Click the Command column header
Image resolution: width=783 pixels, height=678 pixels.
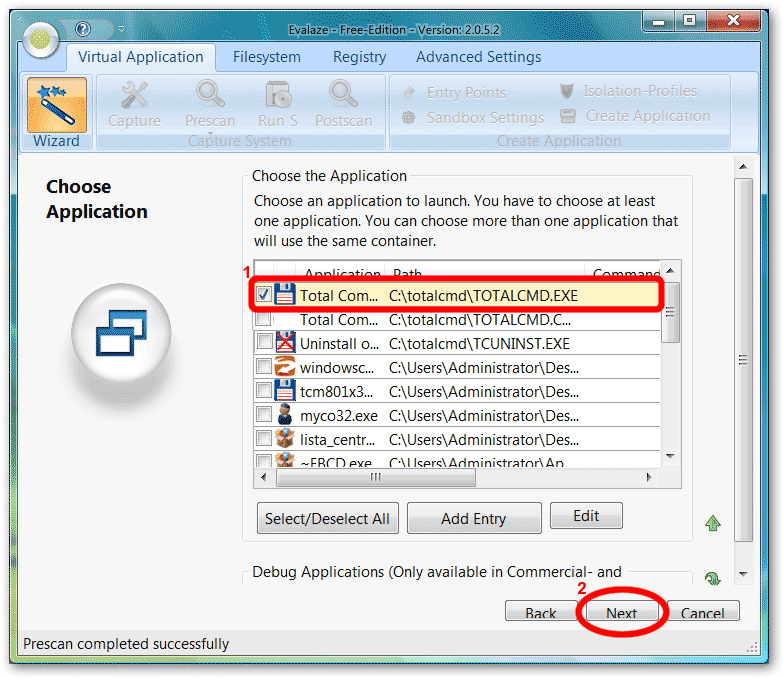click(x=623, y=271)
